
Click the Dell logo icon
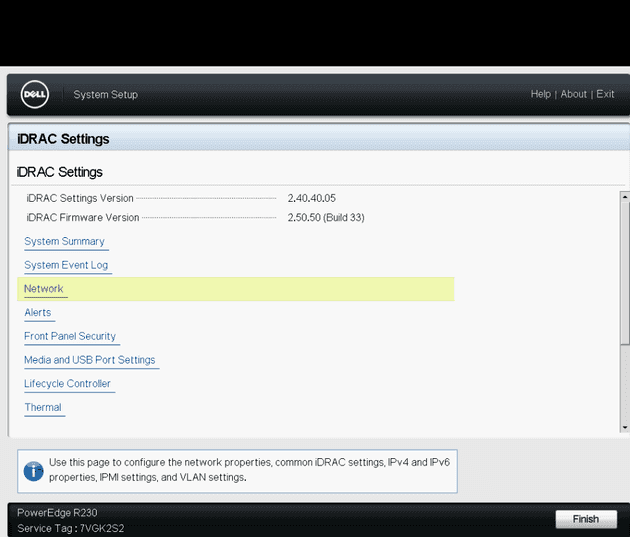[x=35, y=95]
